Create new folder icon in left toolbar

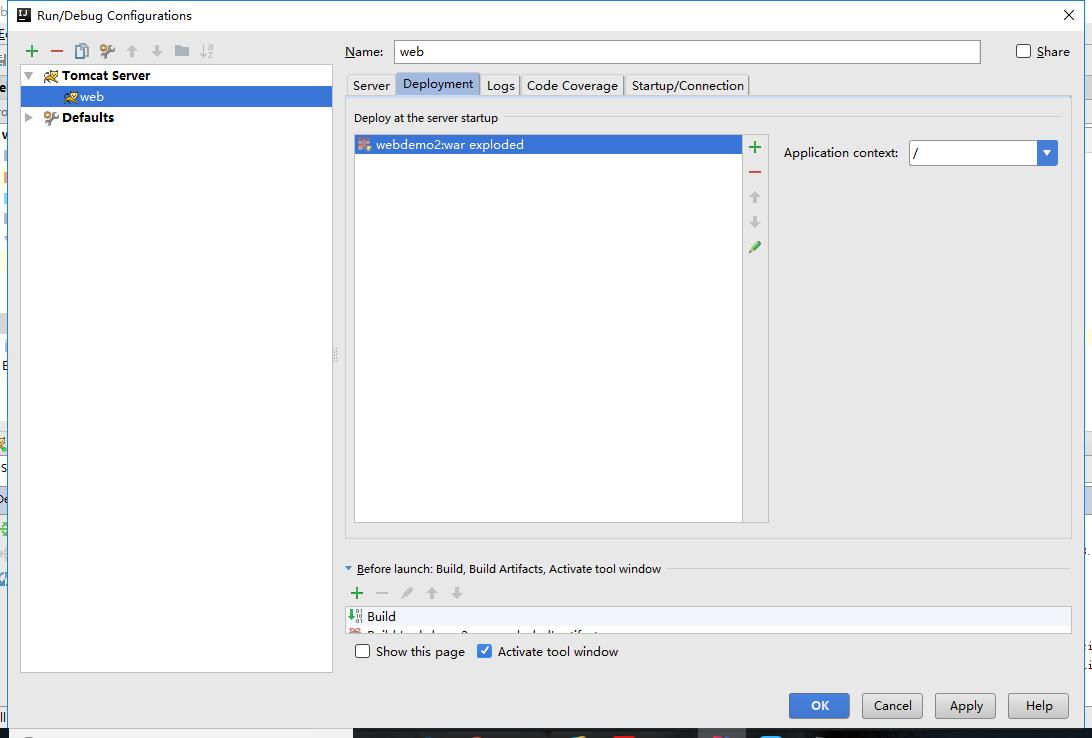(182, 50)
